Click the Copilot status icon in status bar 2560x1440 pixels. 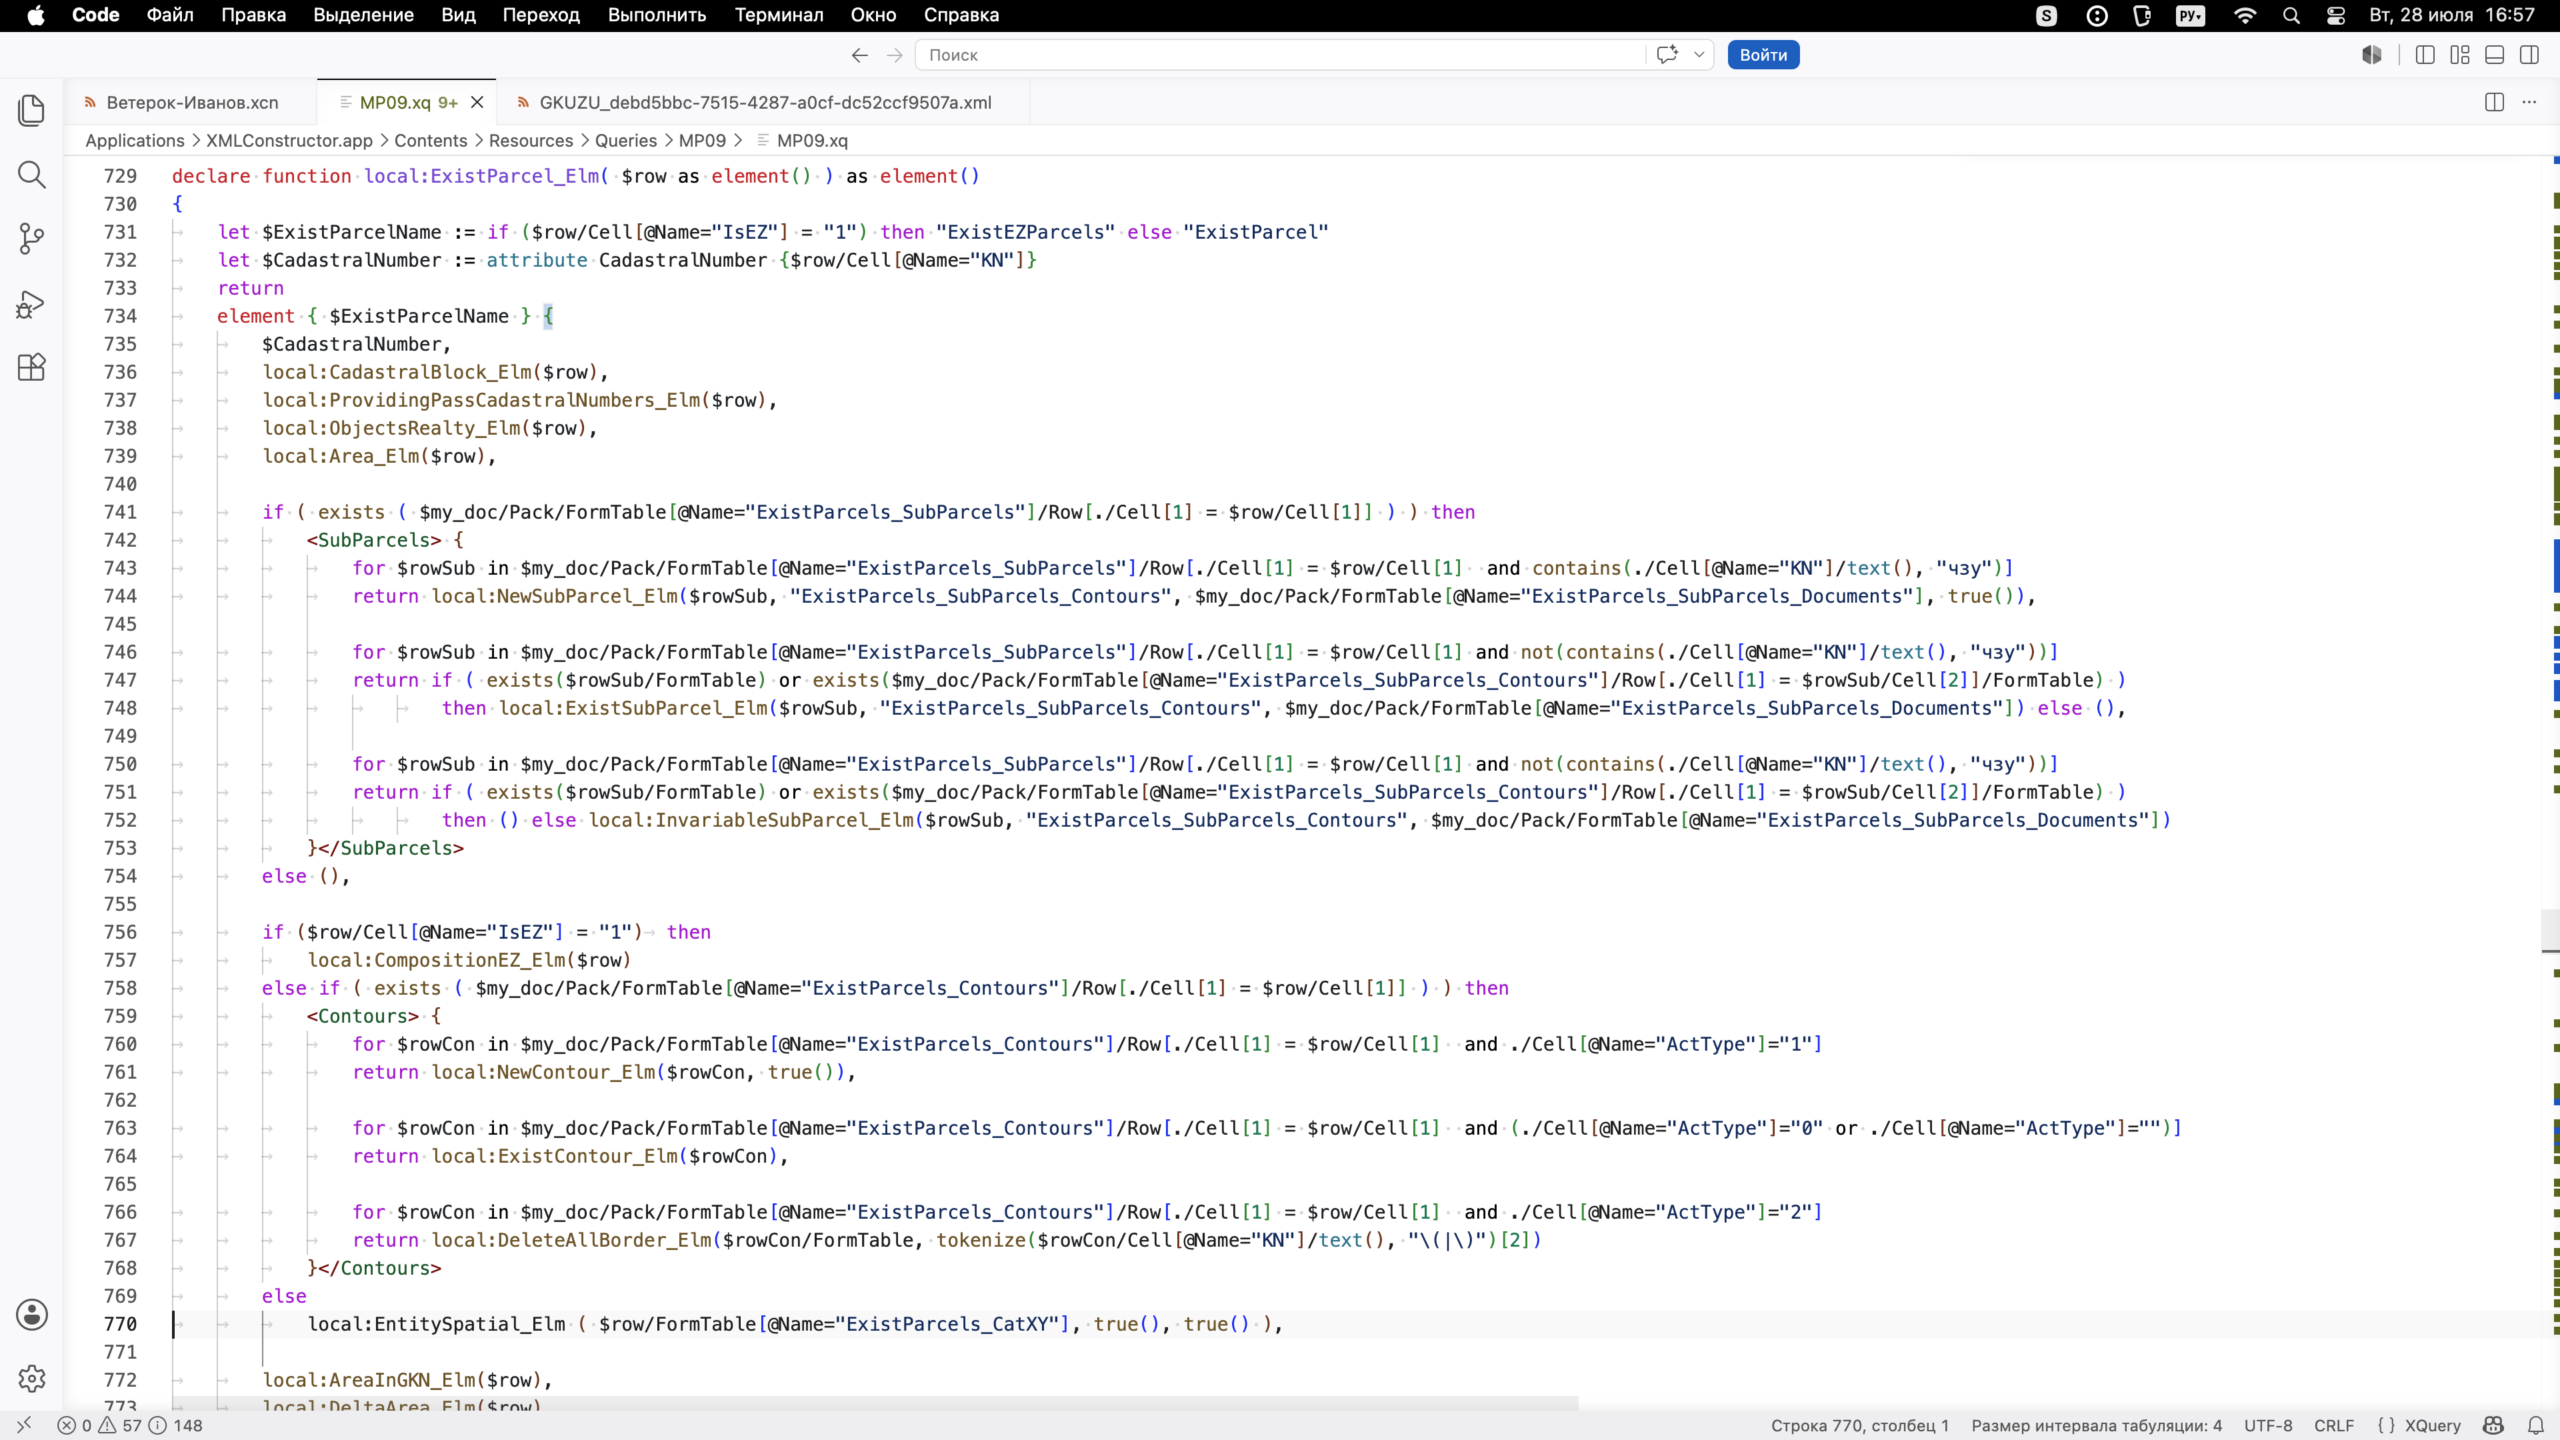[x=2493, y=1425]
